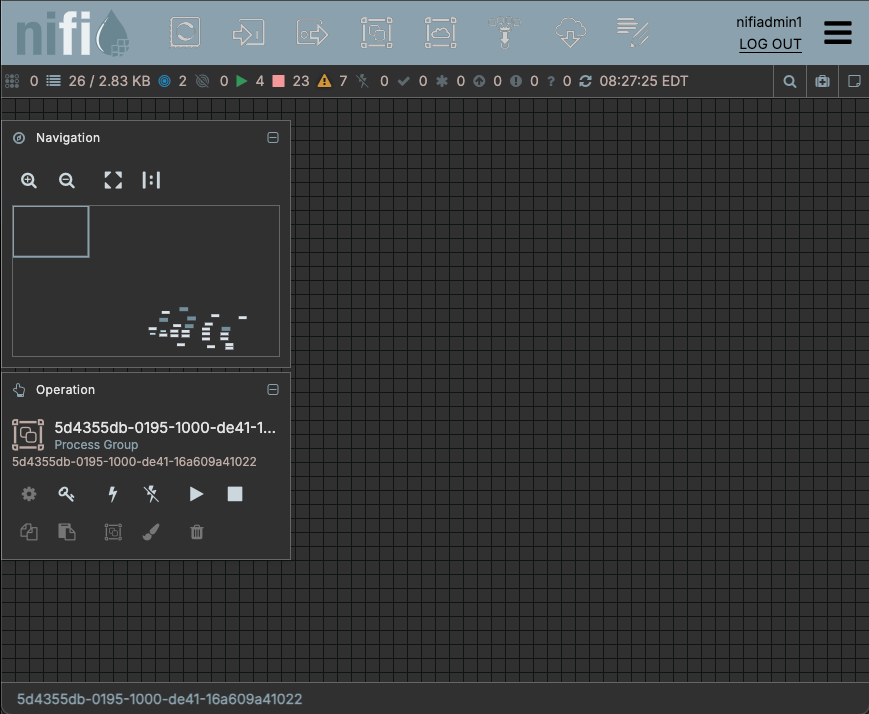Collapse the Operation panel

click(273, 390)
